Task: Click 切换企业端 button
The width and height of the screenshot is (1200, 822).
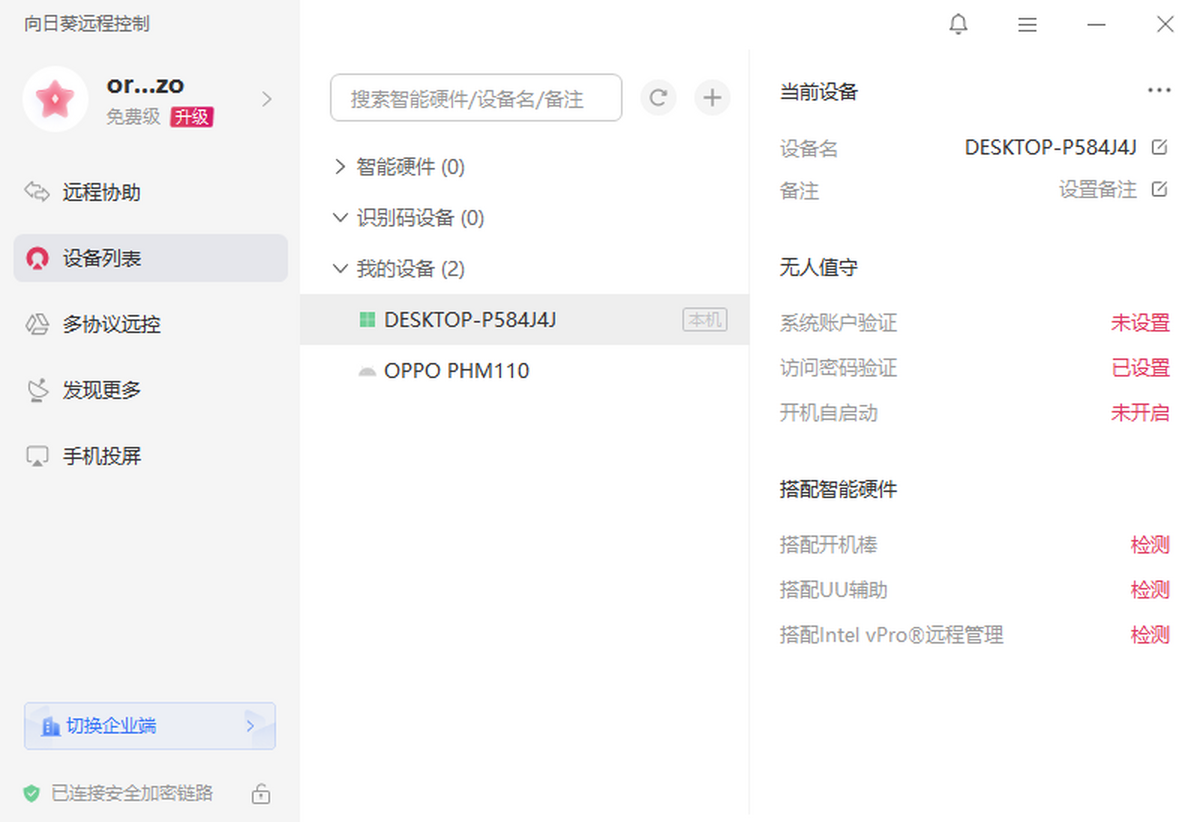Action: (x=150, y=726)
